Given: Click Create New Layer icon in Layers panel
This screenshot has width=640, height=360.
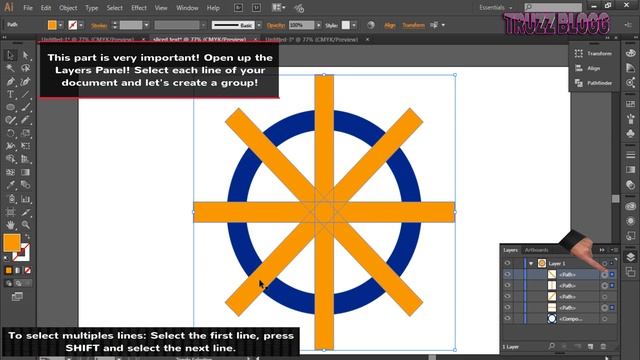Looking at the screenshot, I should 590,346.
